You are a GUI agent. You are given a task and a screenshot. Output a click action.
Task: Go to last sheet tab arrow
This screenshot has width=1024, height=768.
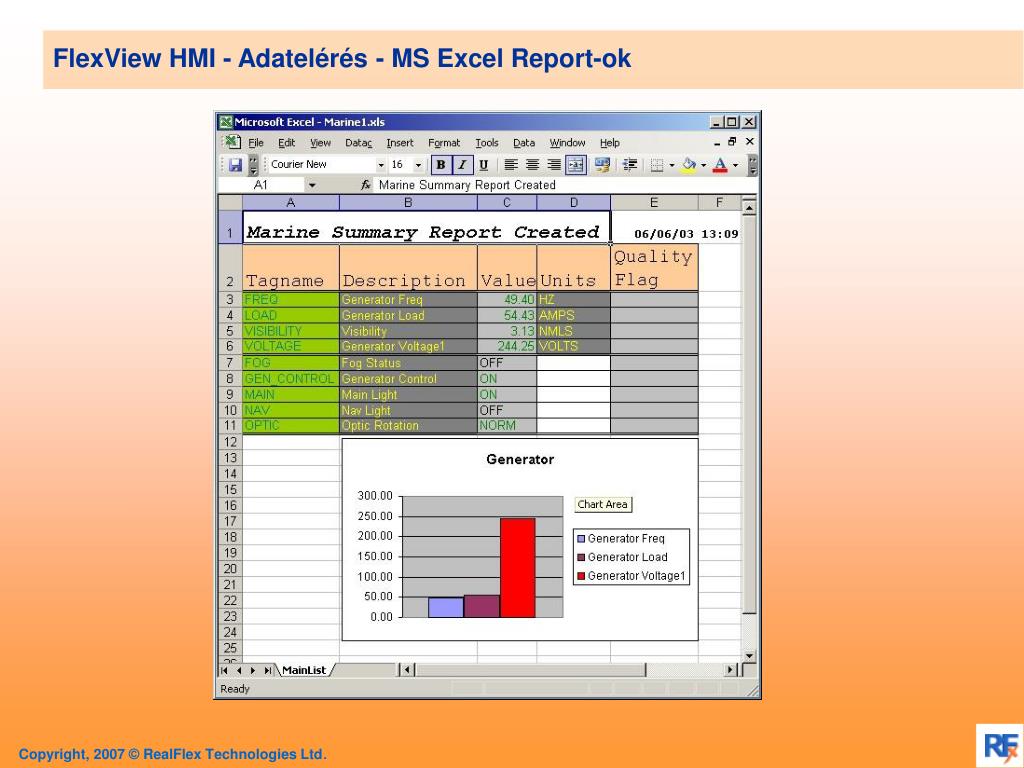pos(267,670)
